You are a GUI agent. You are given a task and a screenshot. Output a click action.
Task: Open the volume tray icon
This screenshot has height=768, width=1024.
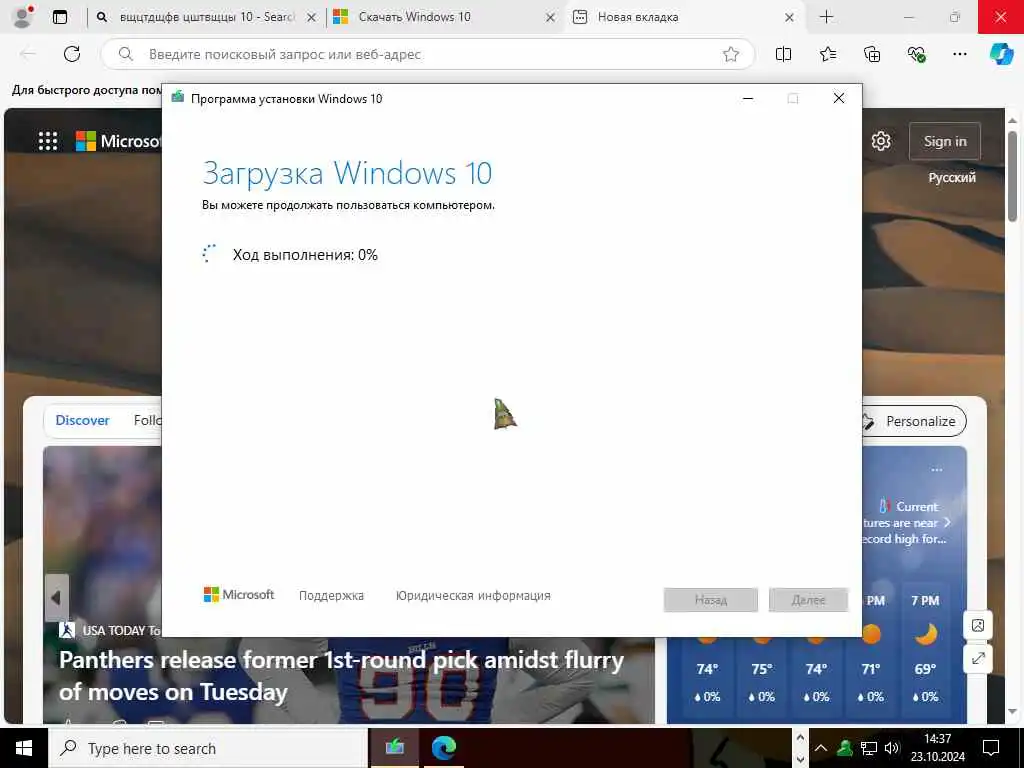coord(891,748)
